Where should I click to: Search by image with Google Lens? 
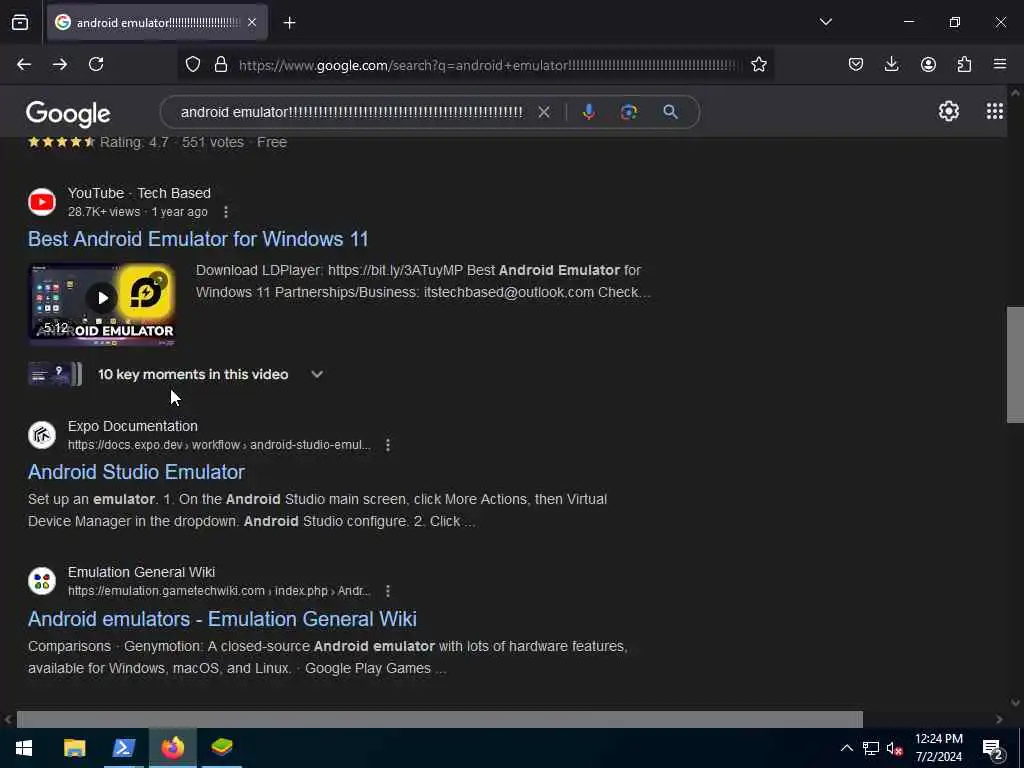click(x=629, y=112)
